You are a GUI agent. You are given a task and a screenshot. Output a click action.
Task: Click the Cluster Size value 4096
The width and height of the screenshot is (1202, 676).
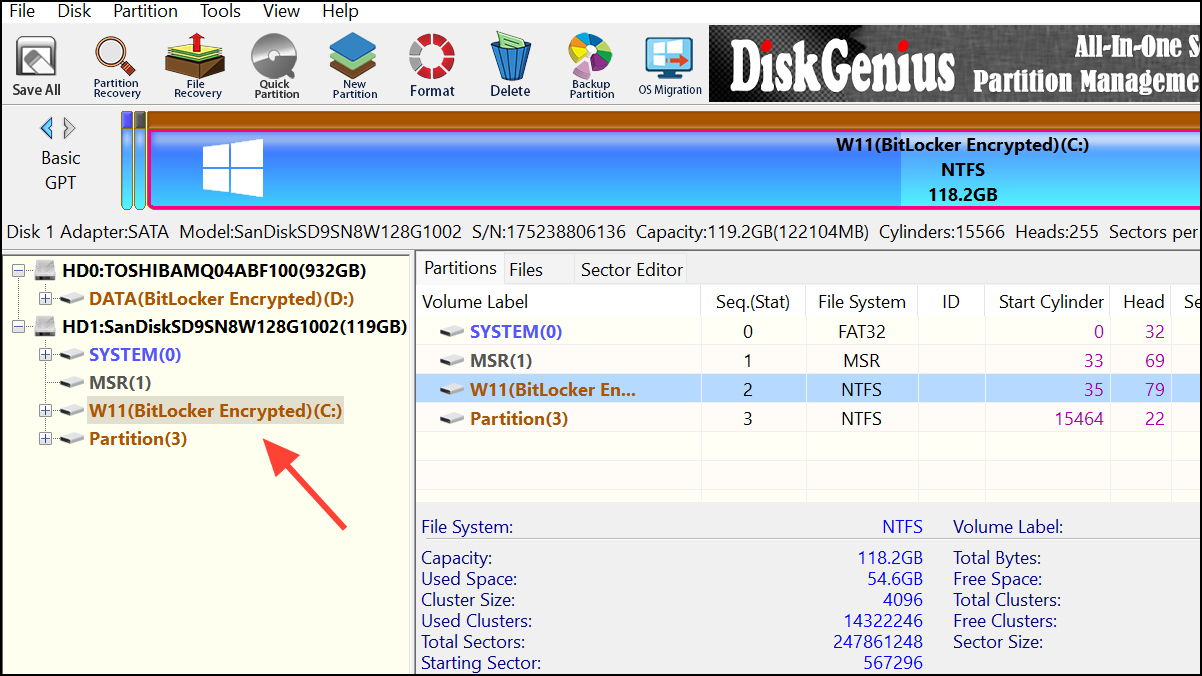(903, 600)
